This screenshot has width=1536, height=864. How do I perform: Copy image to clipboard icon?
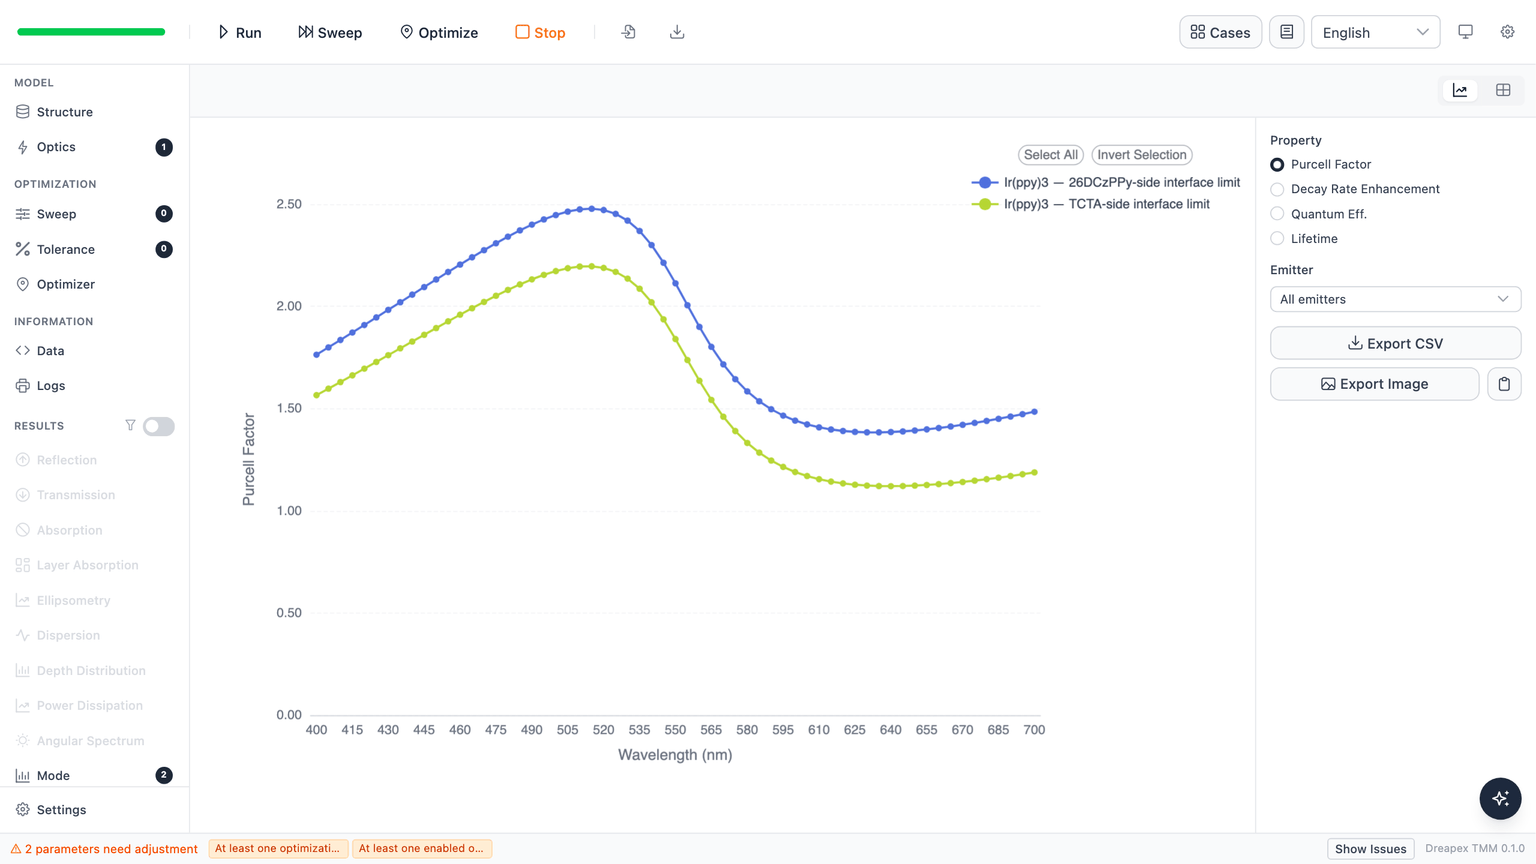(x=1504, y=384)
